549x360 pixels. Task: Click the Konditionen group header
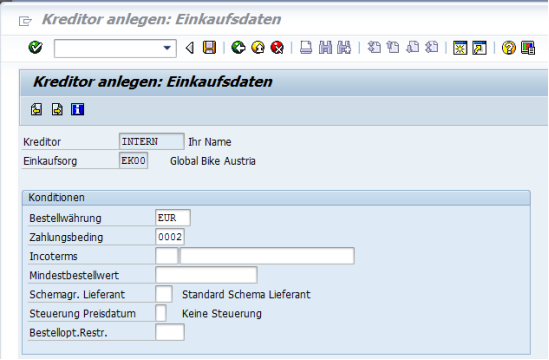pos(276,198)
